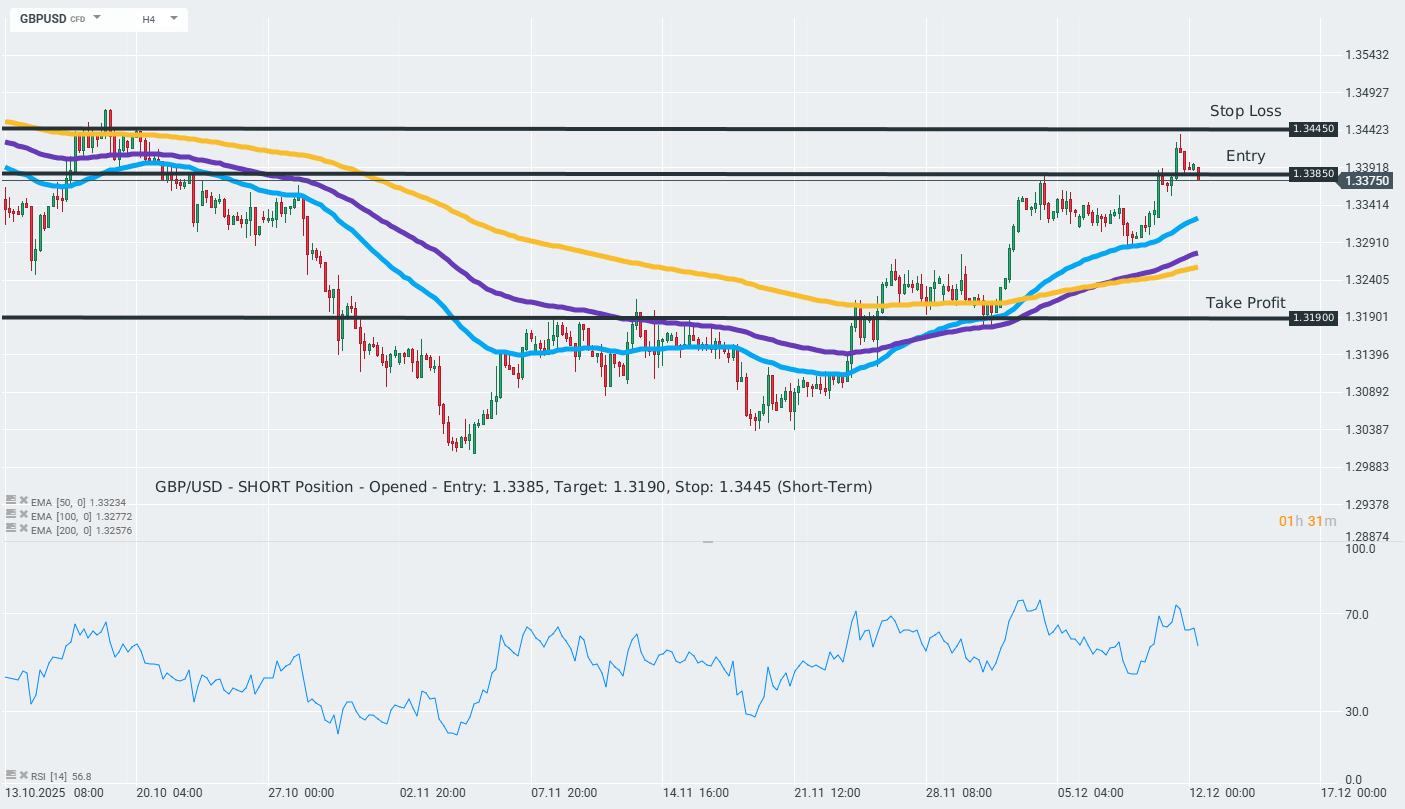Click the 12.12 00:00 time label
1405x809 pixels.
[1222, 792]
